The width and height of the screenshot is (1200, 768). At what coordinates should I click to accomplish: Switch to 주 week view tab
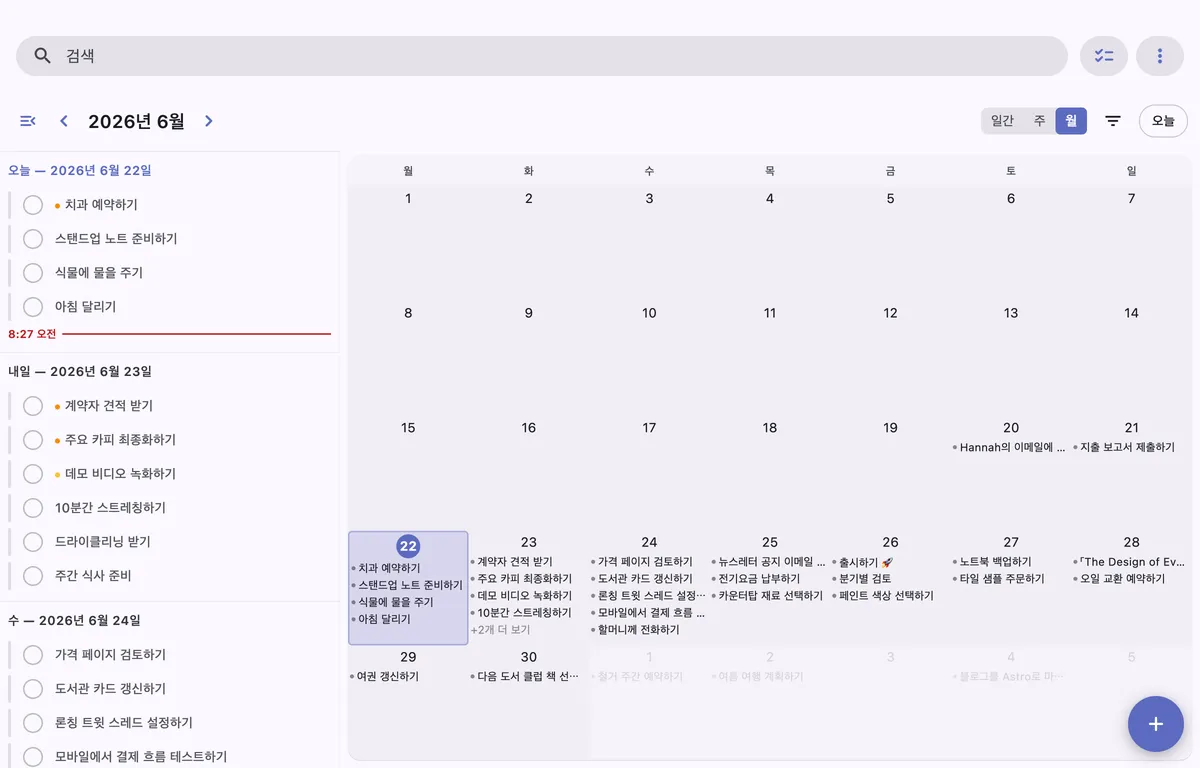[1040, 121]
